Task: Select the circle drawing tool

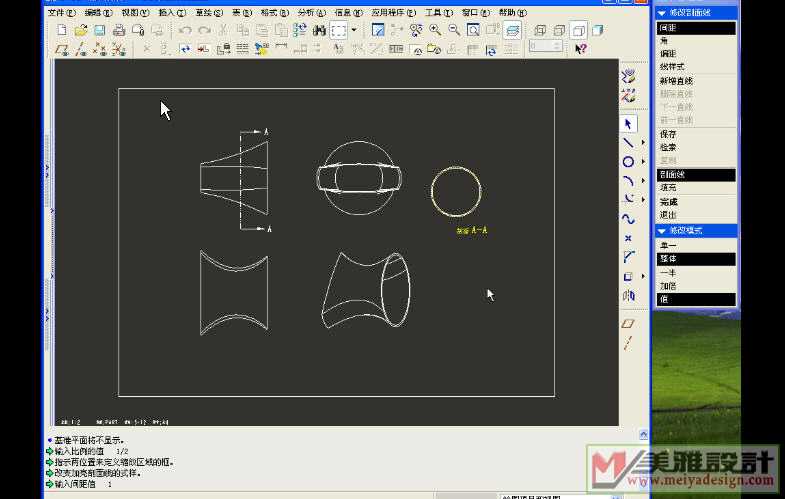Action: [628, 162]
